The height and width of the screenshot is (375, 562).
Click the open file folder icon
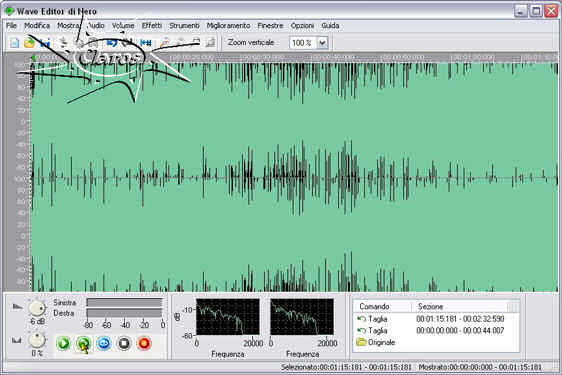29,43
